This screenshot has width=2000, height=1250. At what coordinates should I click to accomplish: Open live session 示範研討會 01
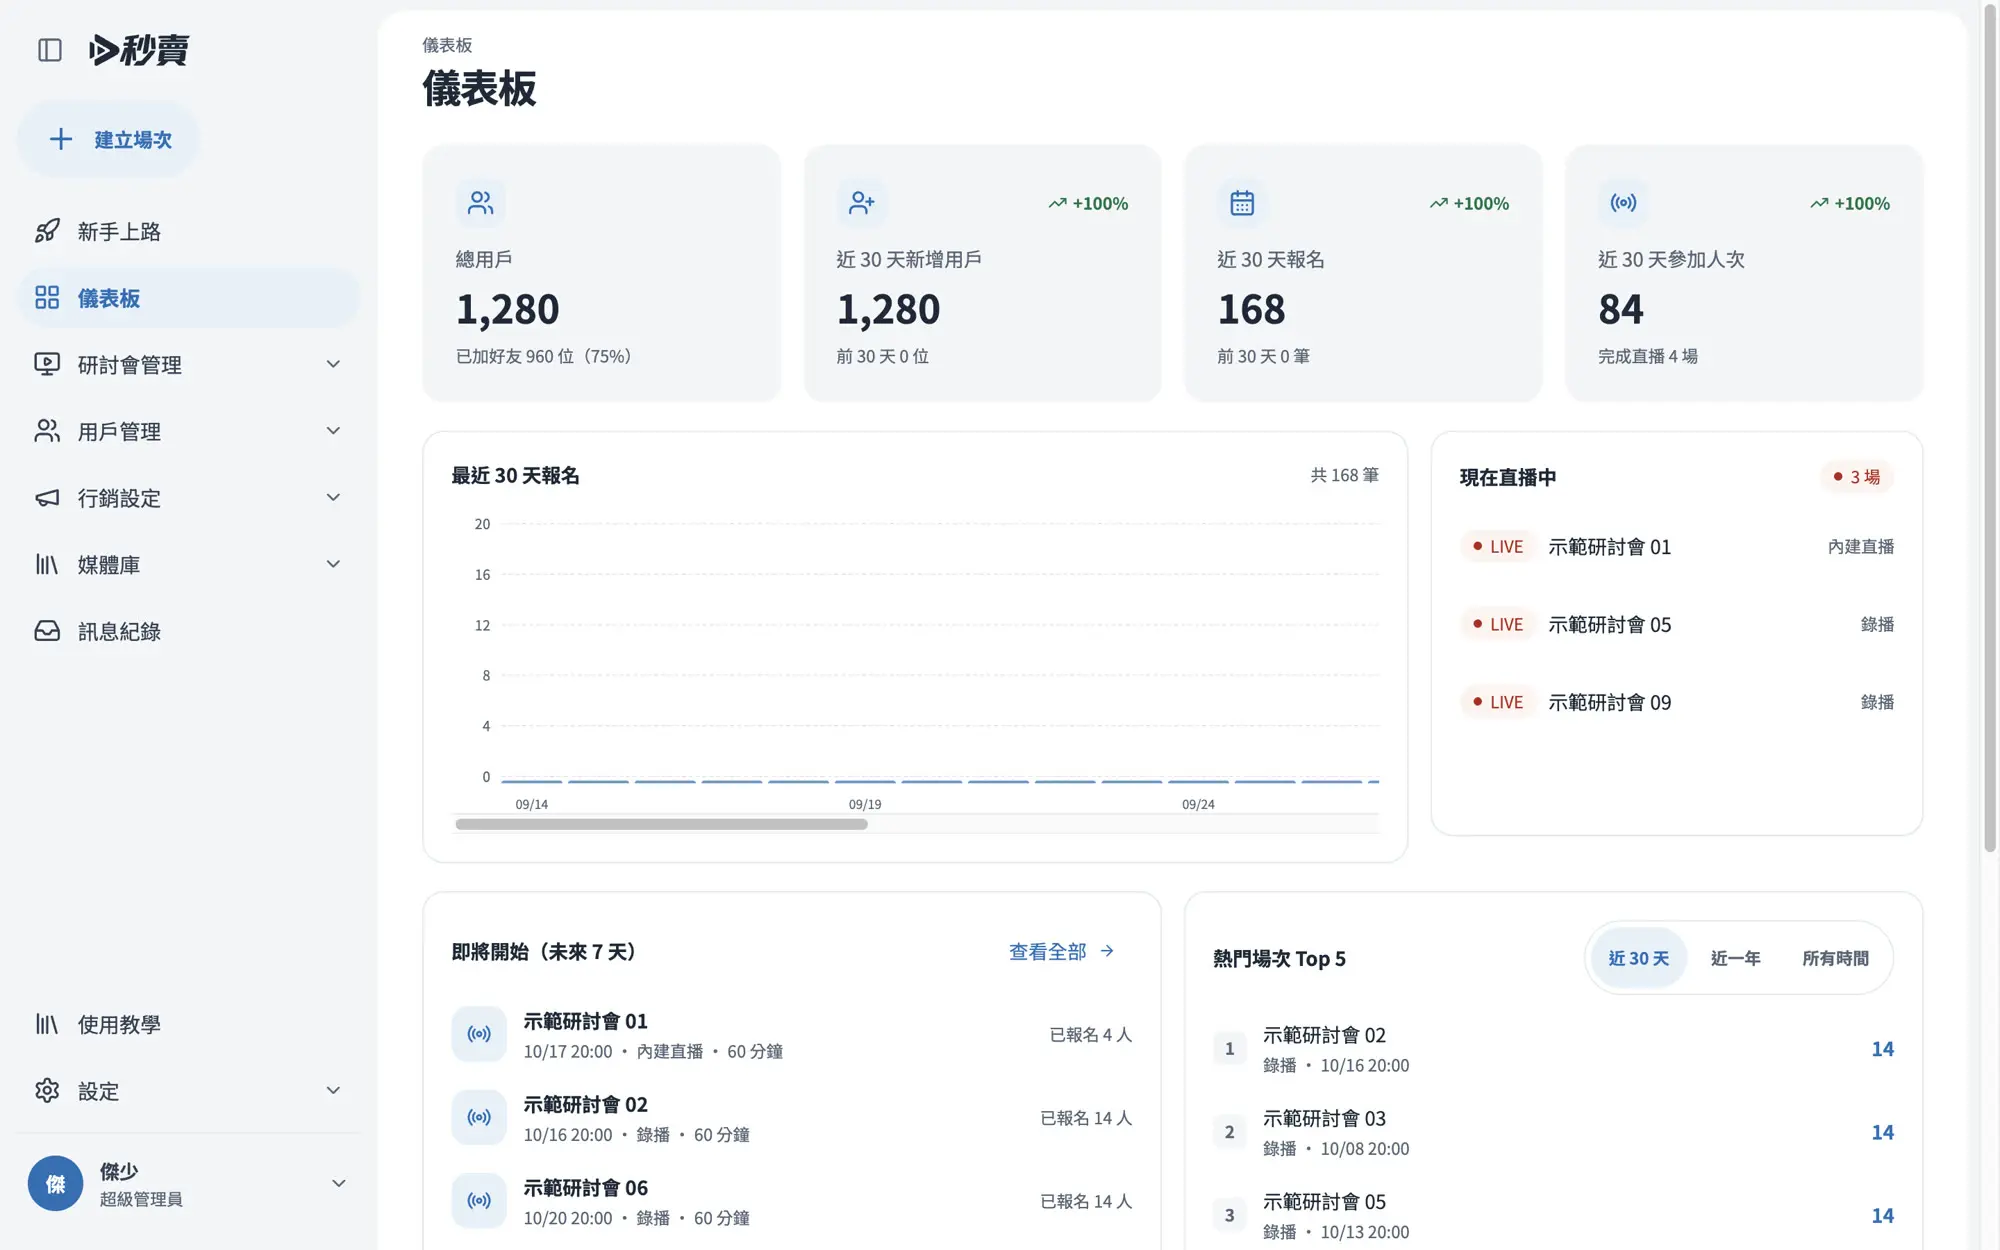pos(1677,547)
